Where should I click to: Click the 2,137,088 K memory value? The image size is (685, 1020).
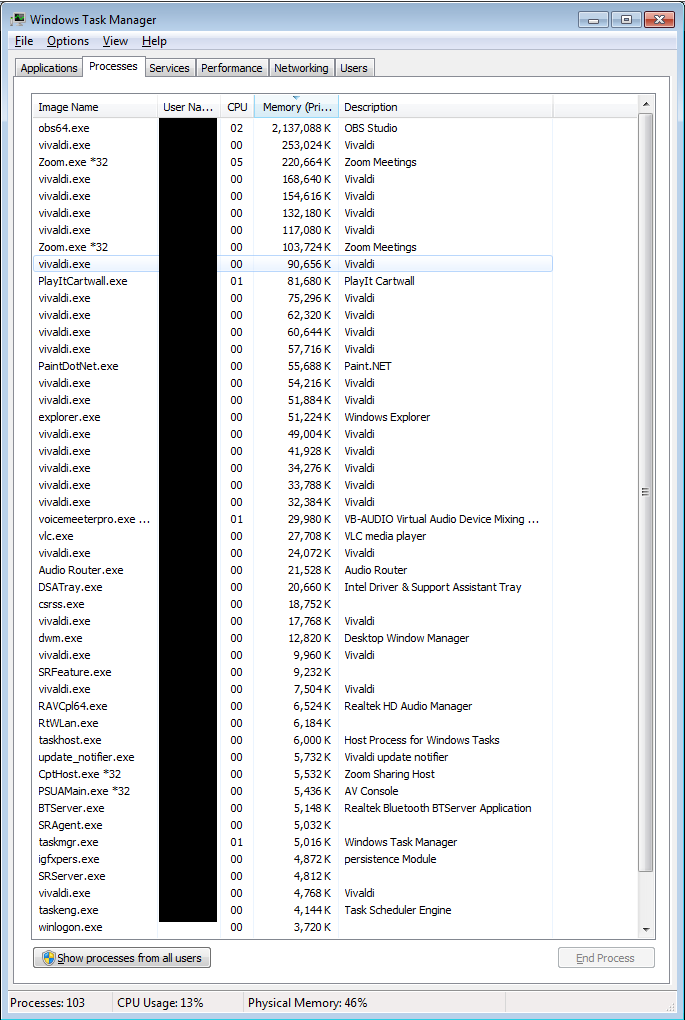[301, 128]
